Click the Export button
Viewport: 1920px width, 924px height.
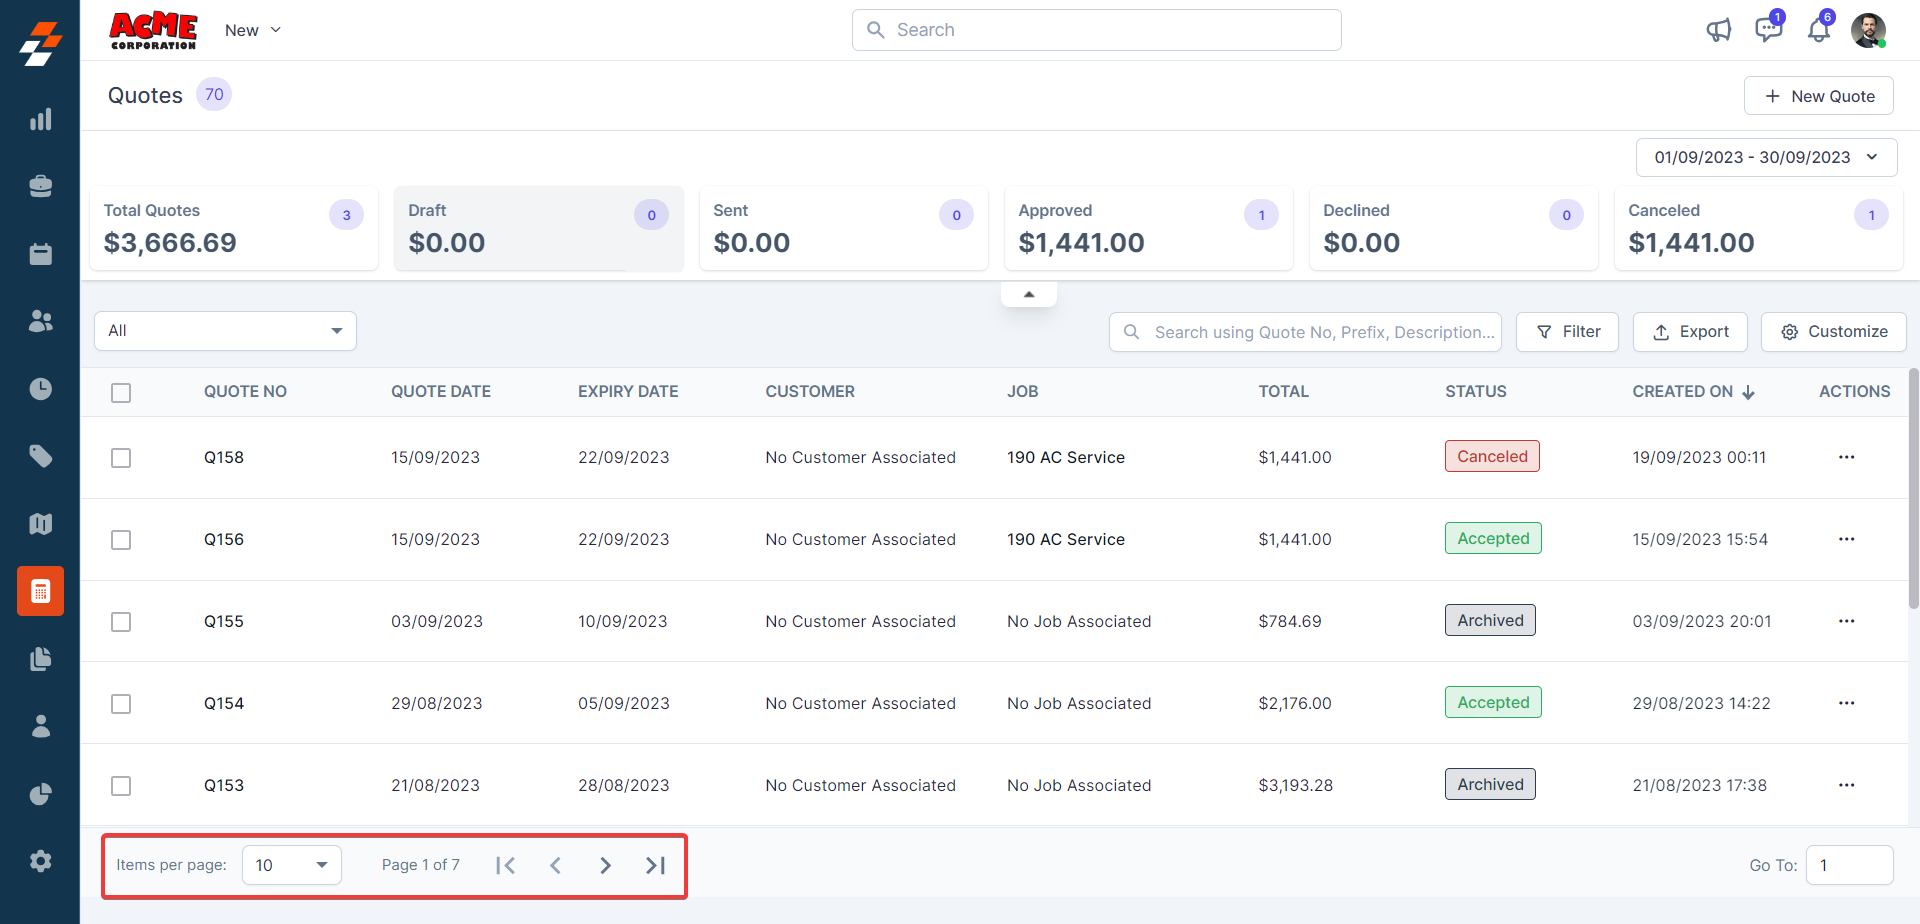click(1690, 332)
